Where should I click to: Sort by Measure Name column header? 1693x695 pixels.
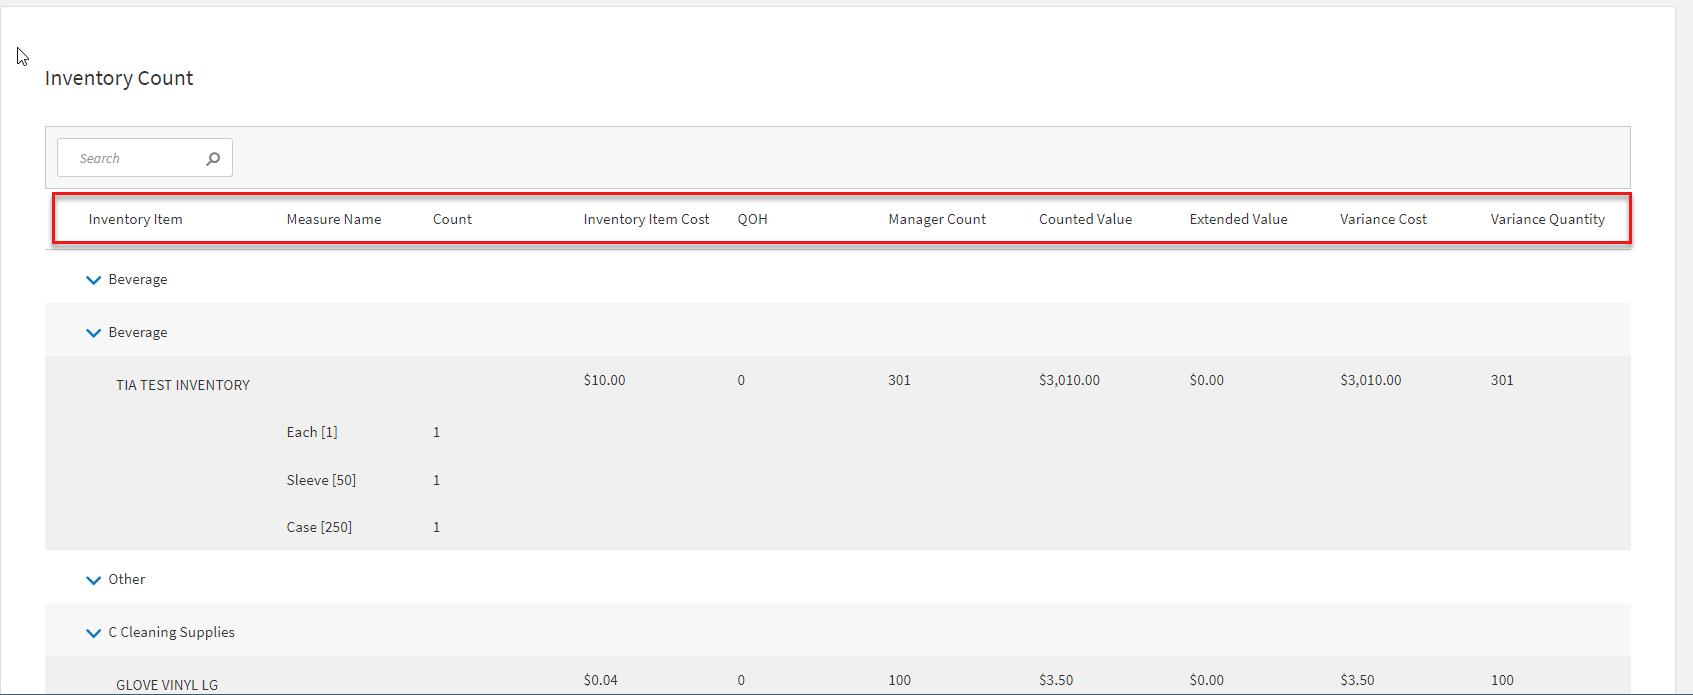tap(334, 219)
